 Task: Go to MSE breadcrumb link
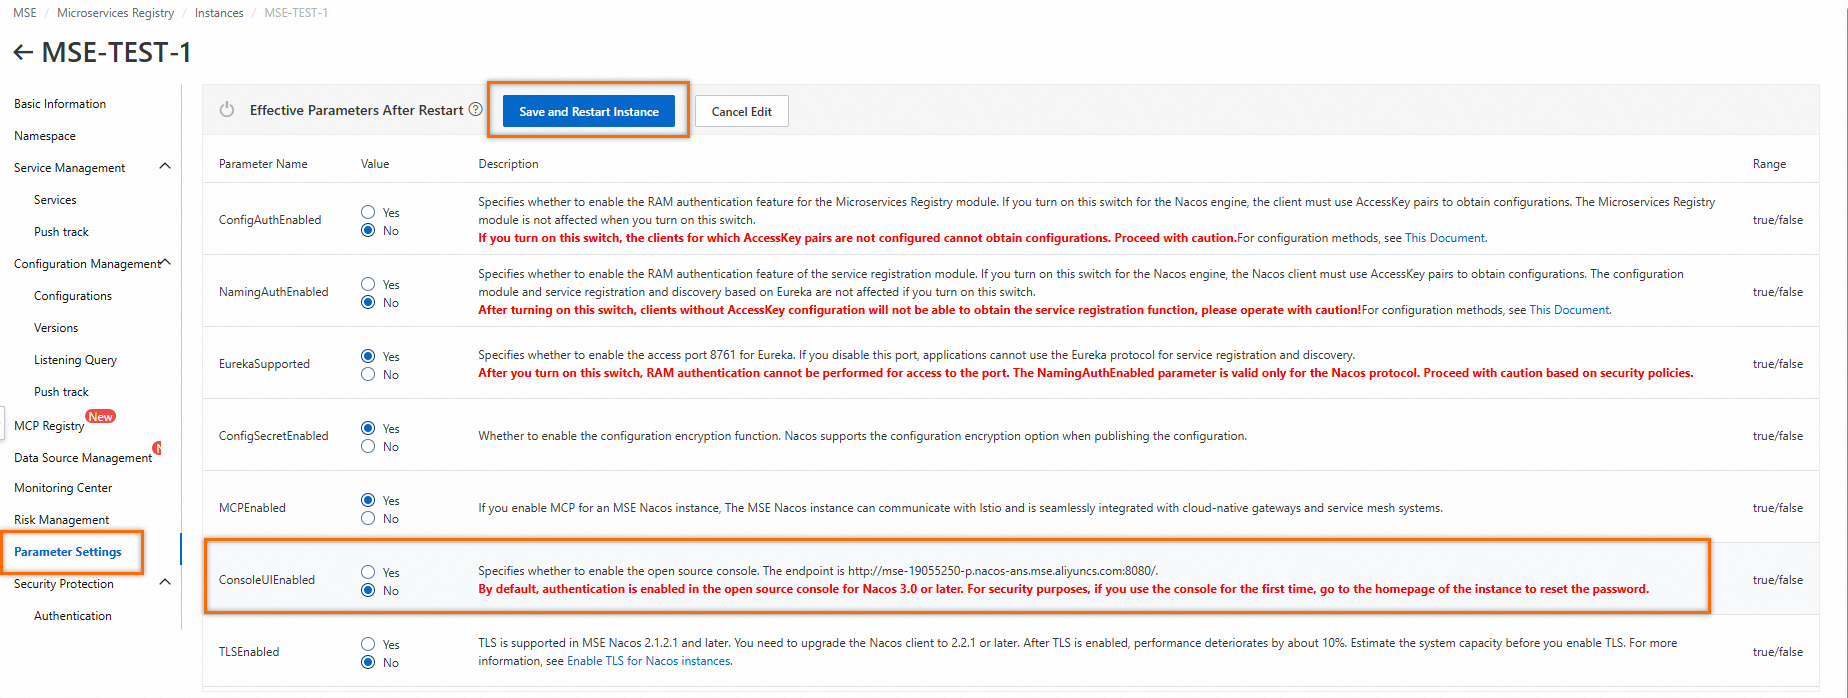[25, 13]
